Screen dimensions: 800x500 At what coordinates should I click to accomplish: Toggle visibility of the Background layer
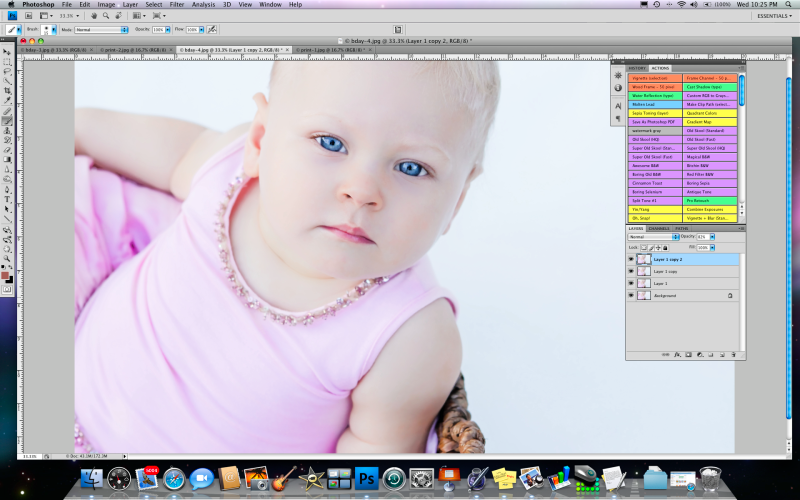[x=631, y=296]
